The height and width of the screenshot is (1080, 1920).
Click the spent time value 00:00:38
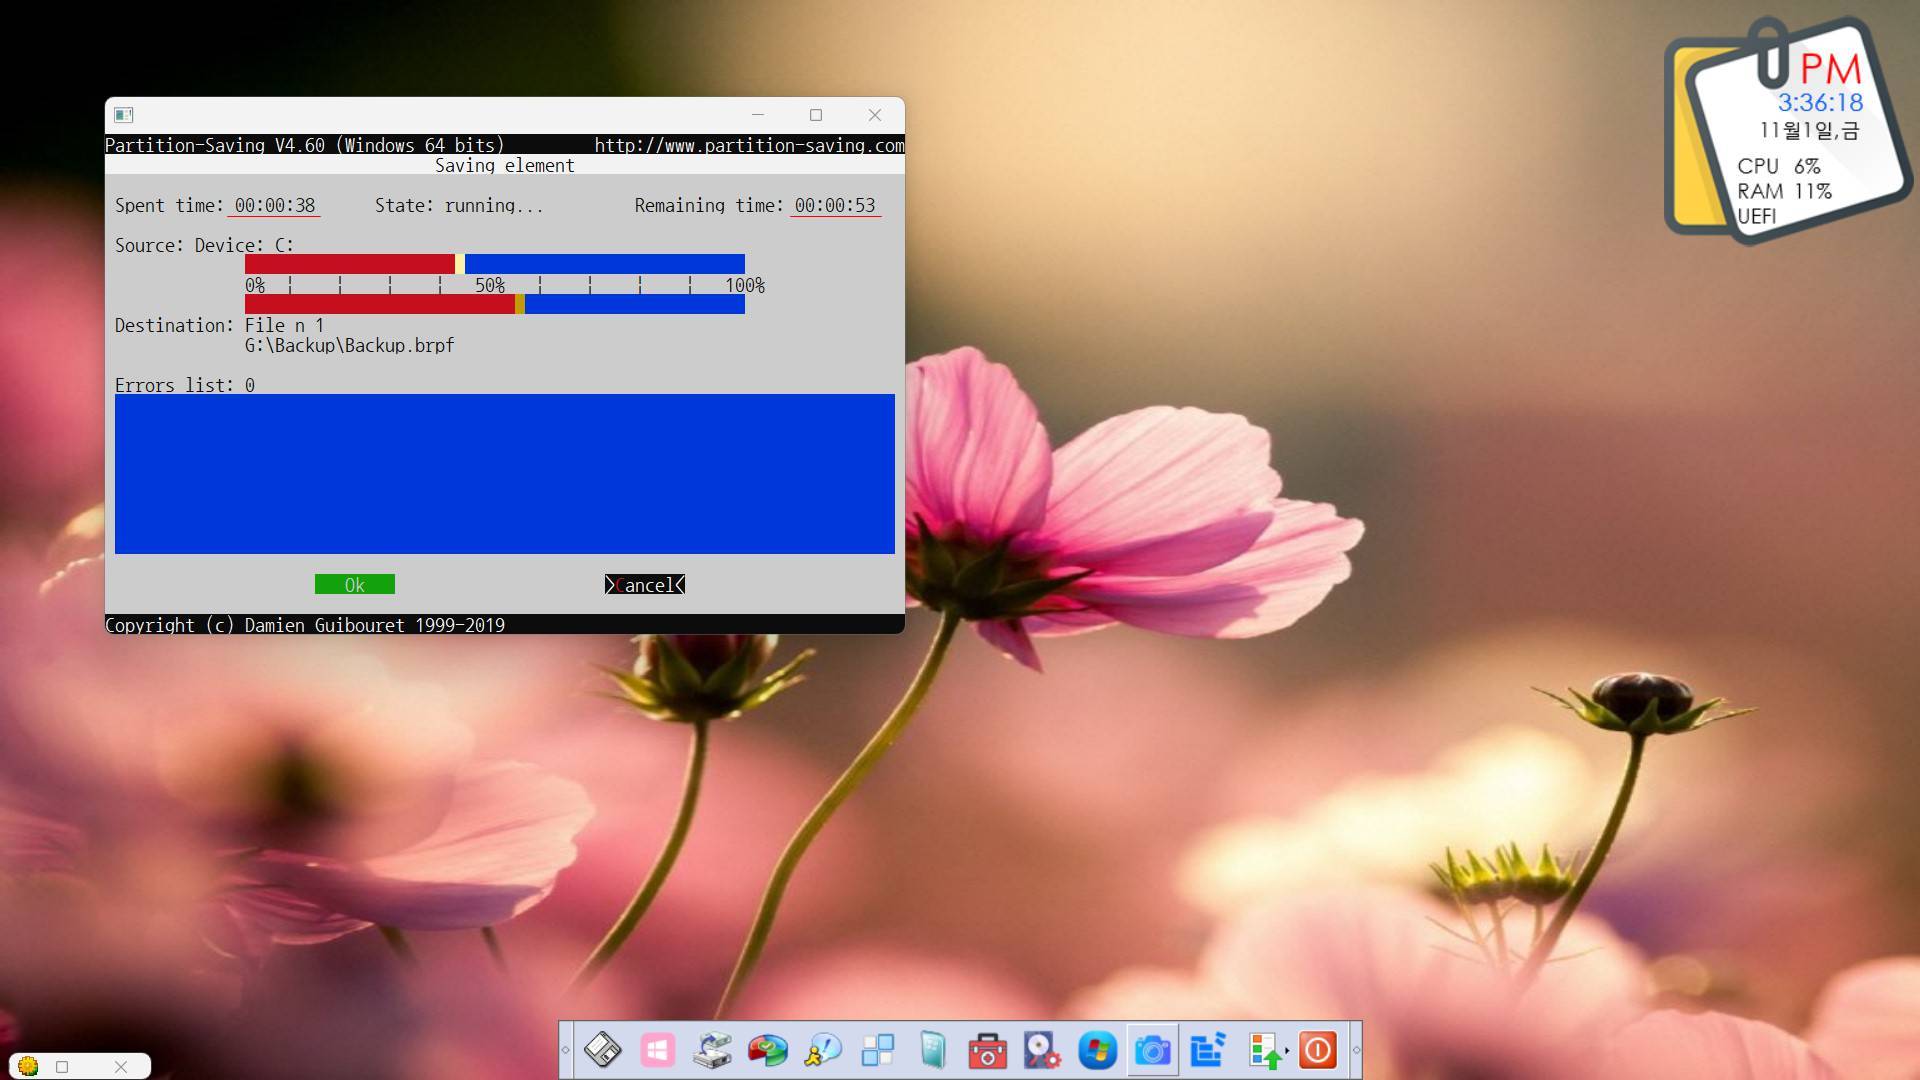coord(275,205)
